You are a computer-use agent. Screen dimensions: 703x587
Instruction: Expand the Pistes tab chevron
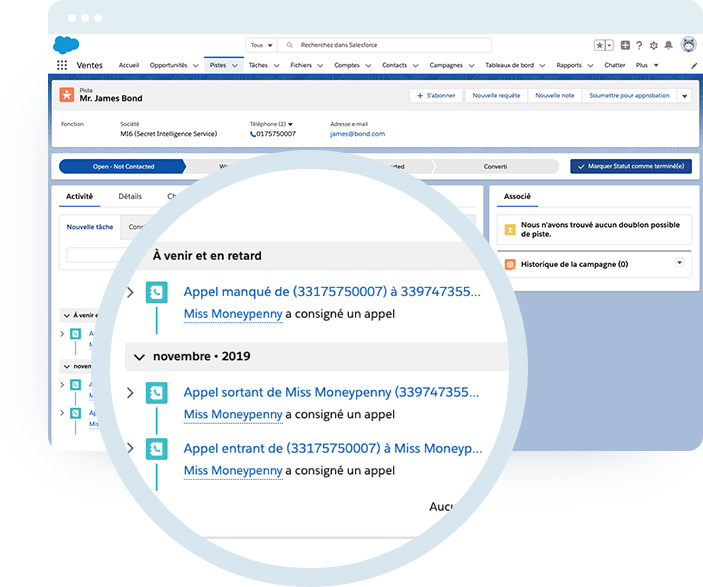[x=234, y=66]
